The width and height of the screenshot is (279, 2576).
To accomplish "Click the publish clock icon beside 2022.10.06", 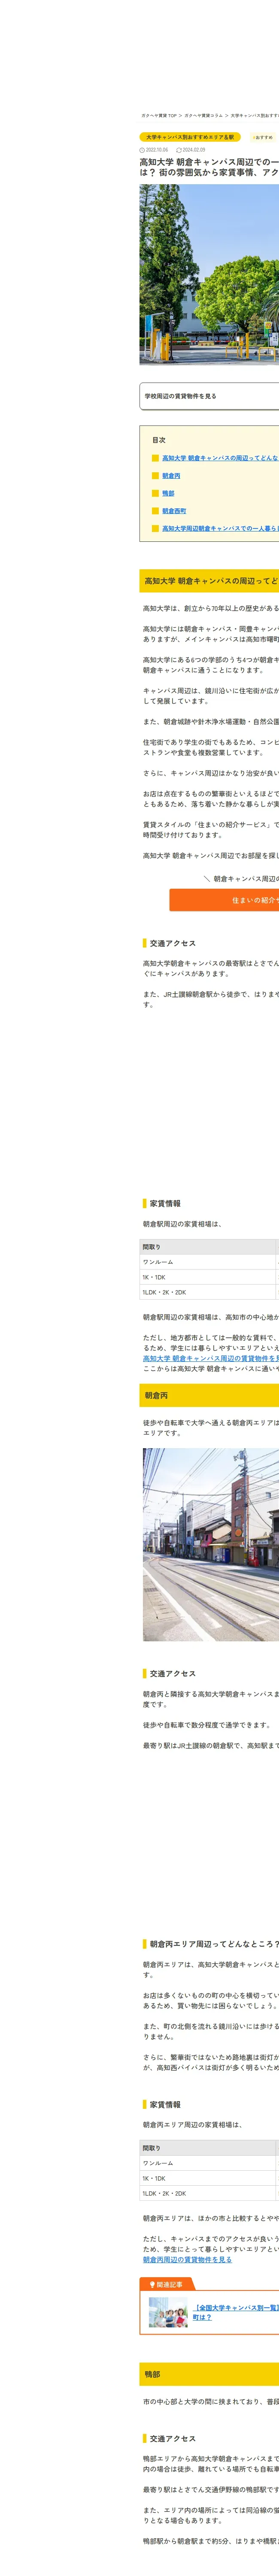I will pyautogui.click(x=142, y=150).
